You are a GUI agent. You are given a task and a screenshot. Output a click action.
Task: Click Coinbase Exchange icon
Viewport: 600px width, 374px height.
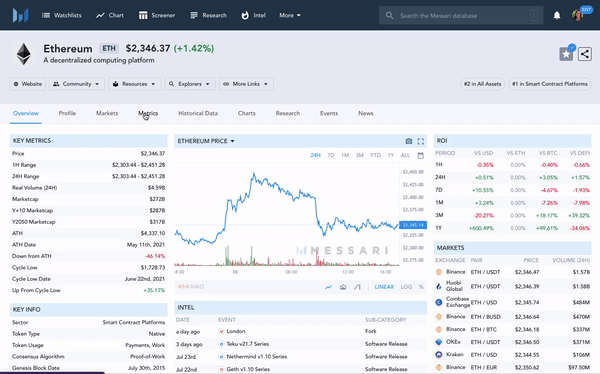(439, 302)
